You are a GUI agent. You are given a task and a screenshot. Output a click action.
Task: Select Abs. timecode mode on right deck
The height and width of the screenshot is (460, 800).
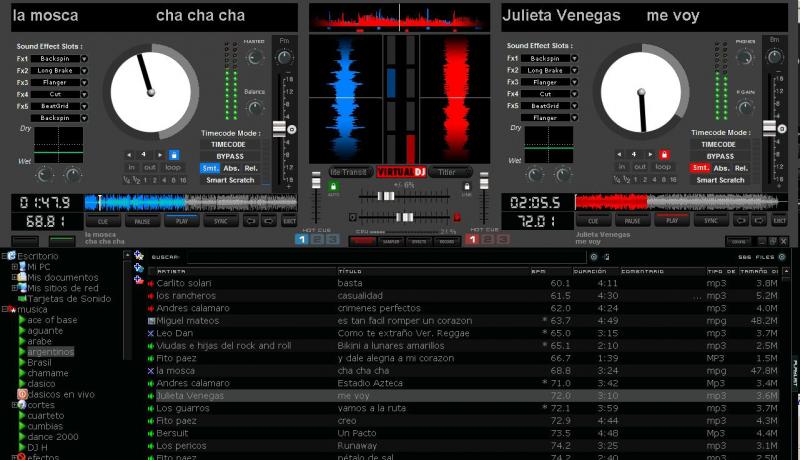721,168
